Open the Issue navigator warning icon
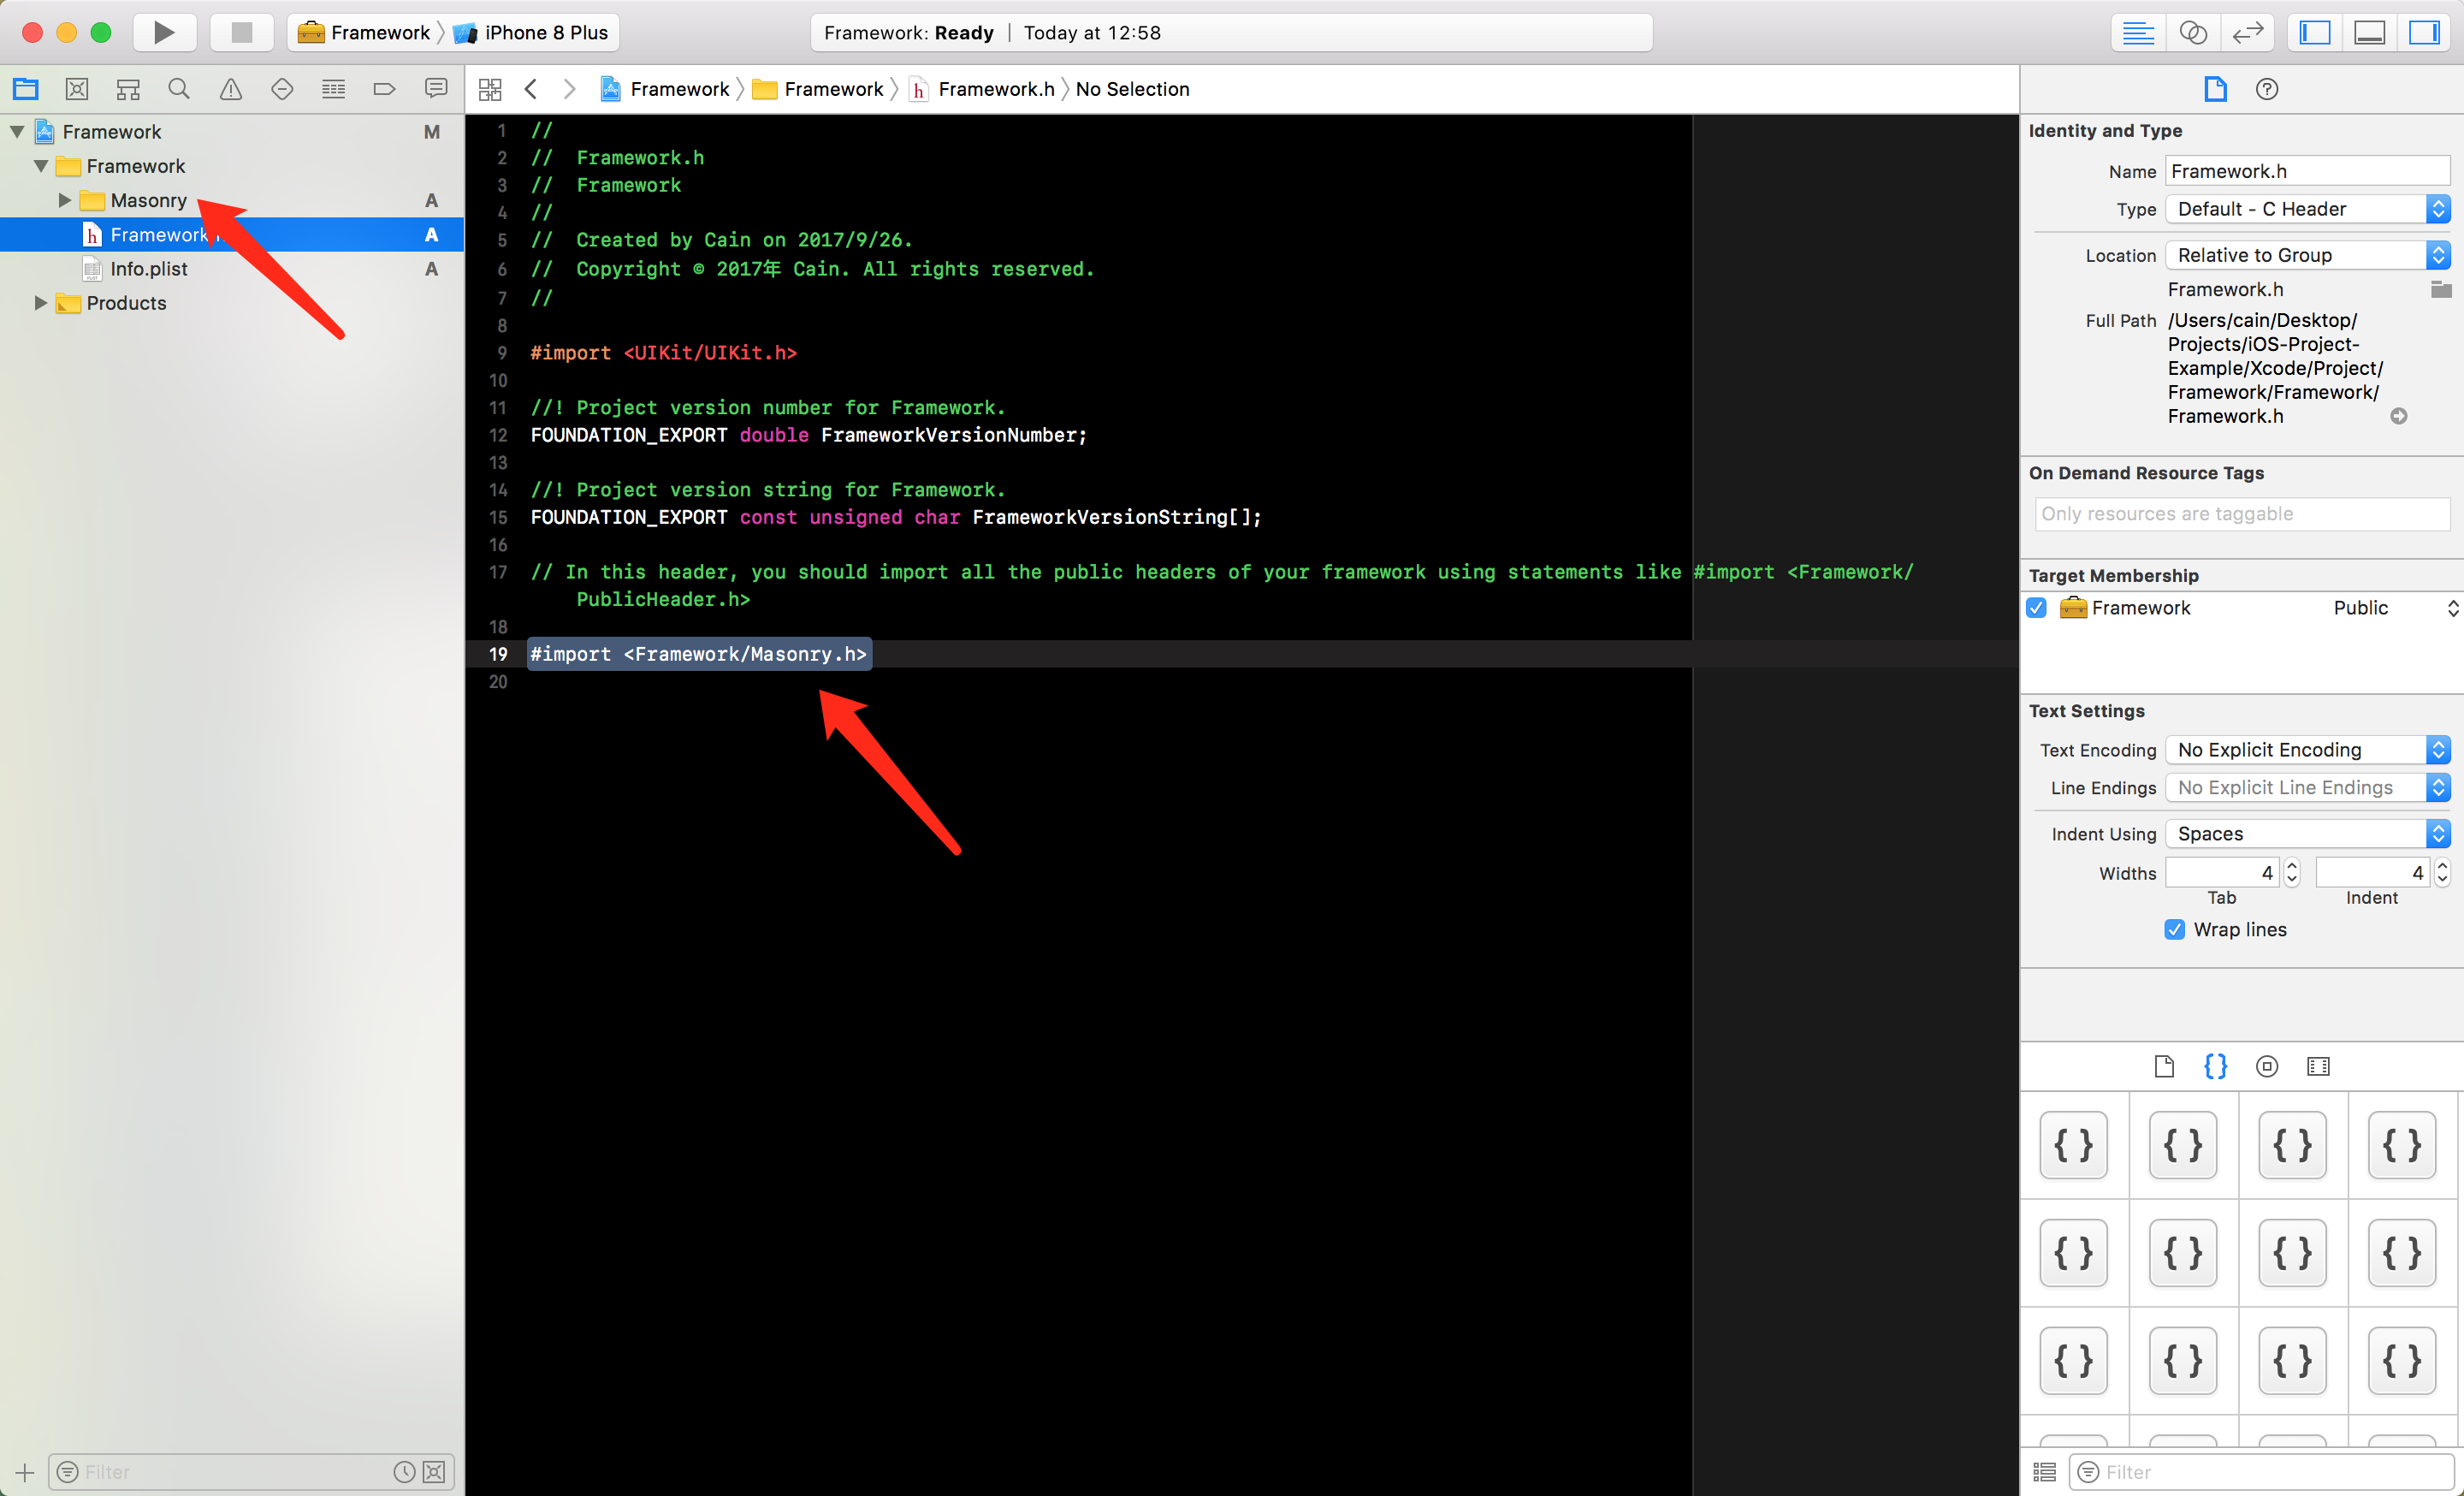 coord(231,89)
